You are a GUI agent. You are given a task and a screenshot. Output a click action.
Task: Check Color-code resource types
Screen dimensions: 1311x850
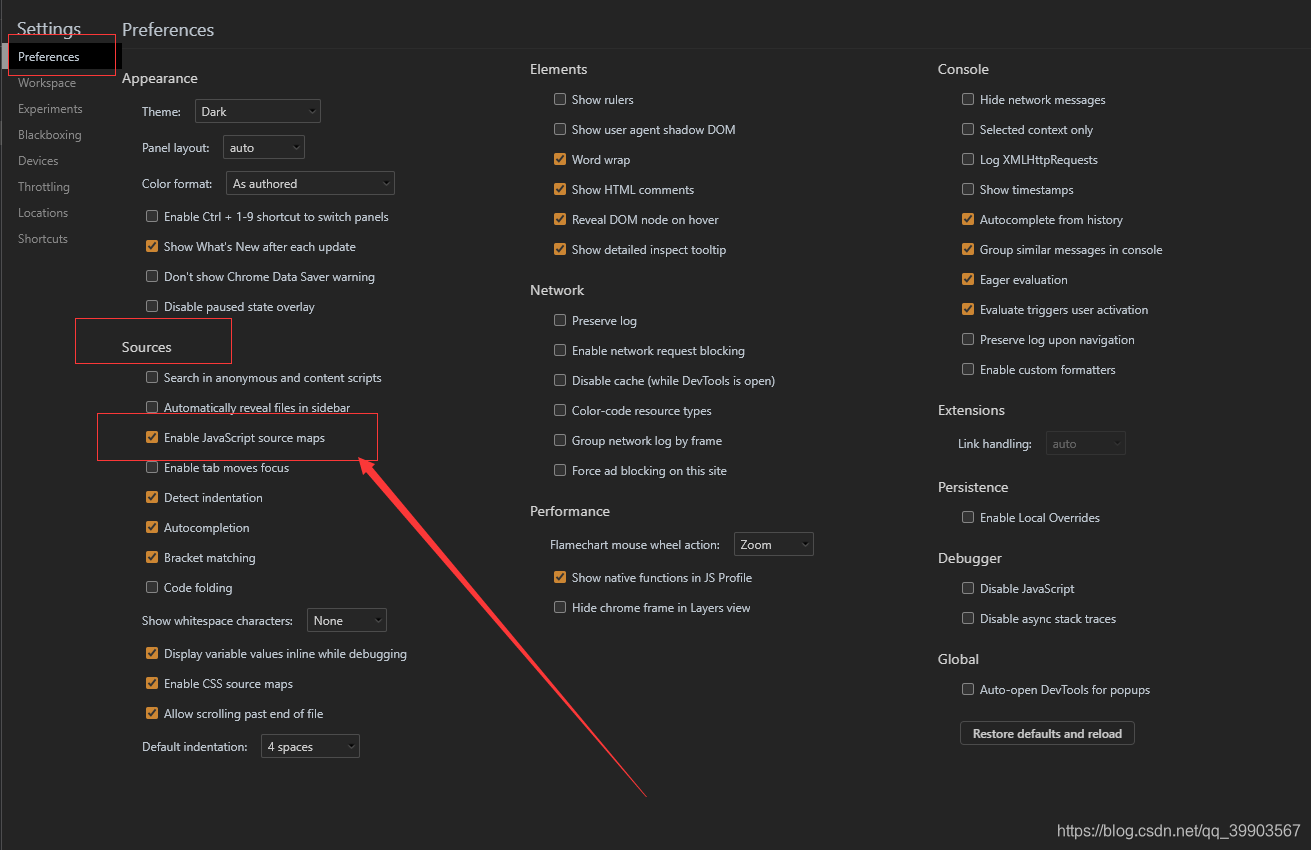560,410
